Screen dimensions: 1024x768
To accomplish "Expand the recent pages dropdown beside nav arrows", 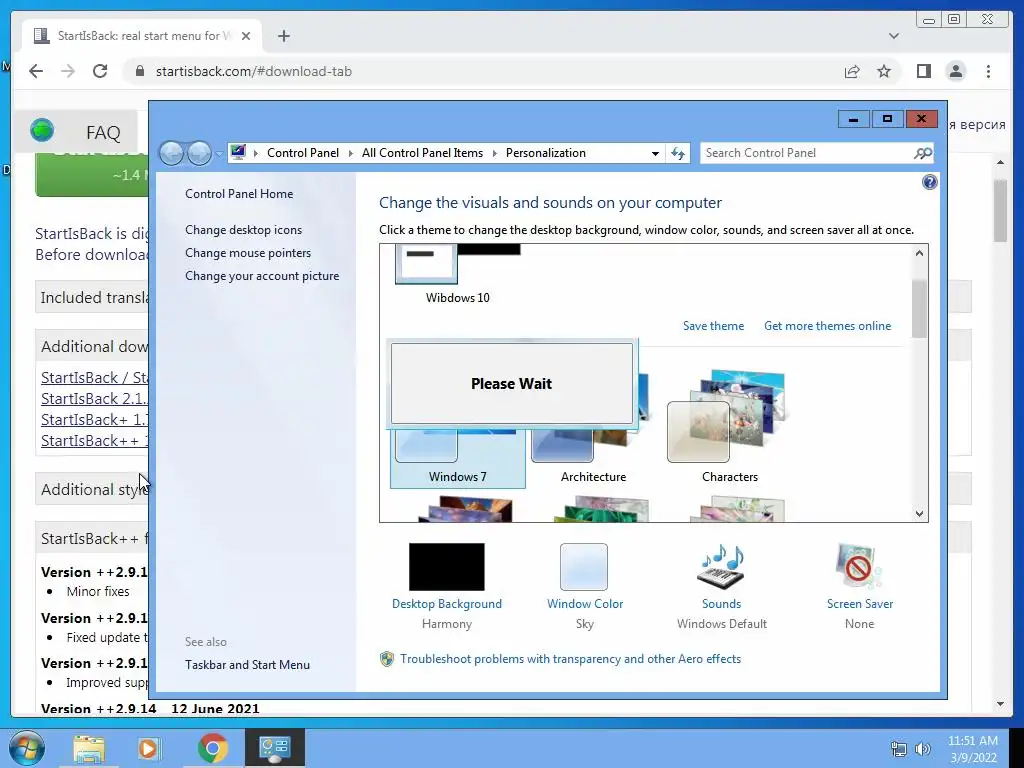I will 219,153.
